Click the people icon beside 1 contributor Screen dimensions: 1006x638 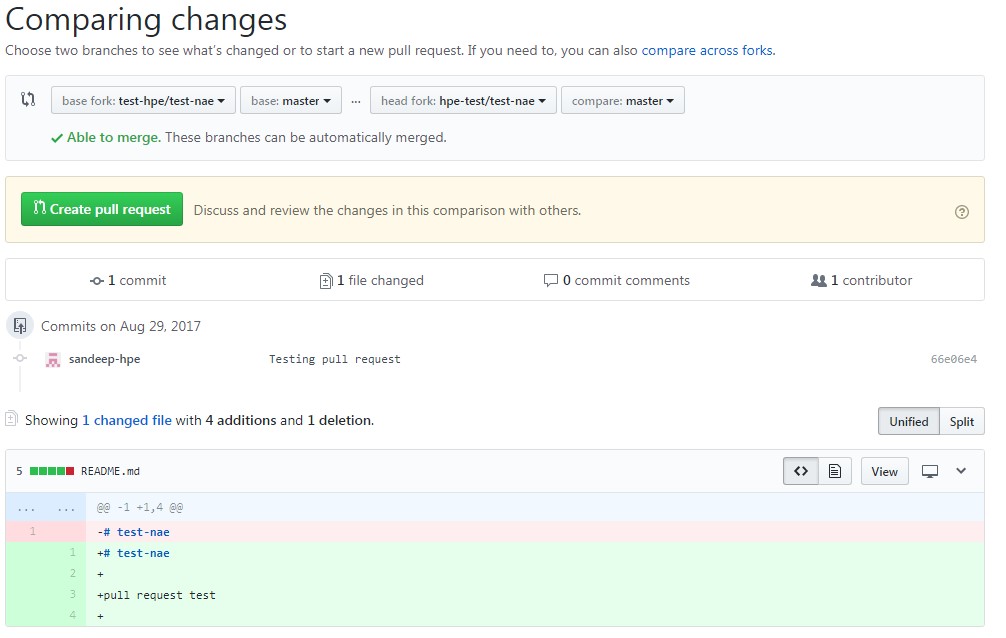point(819,280)
